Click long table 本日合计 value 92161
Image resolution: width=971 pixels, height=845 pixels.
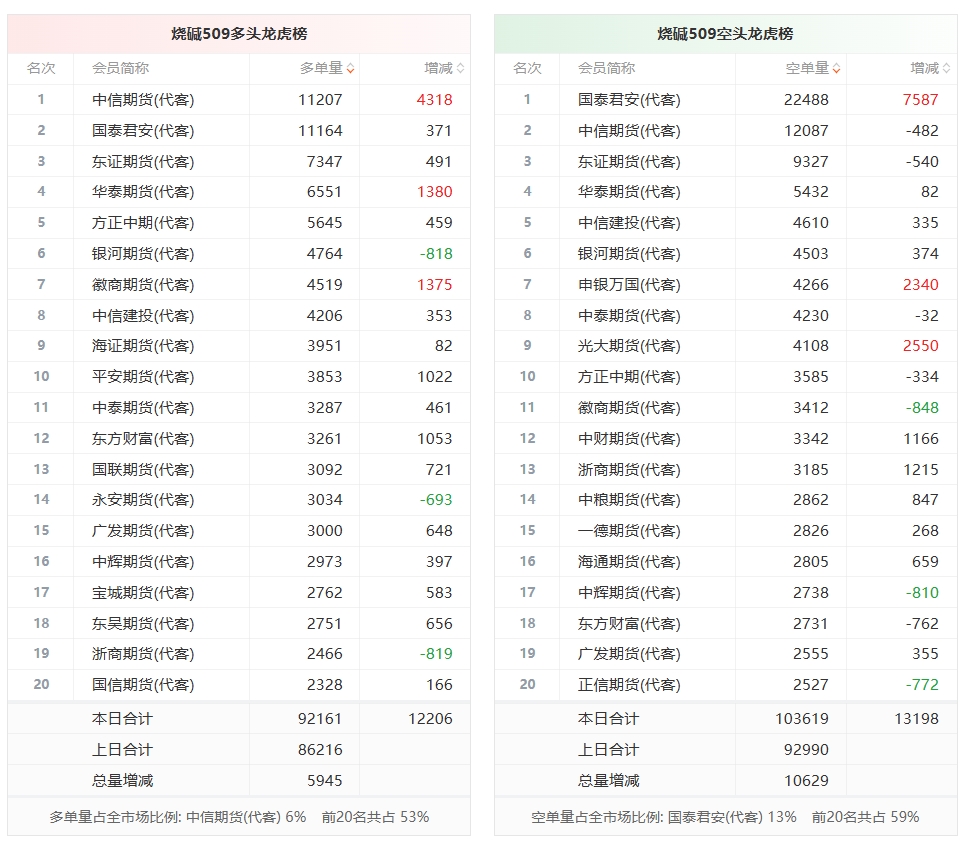click(320, 719)
